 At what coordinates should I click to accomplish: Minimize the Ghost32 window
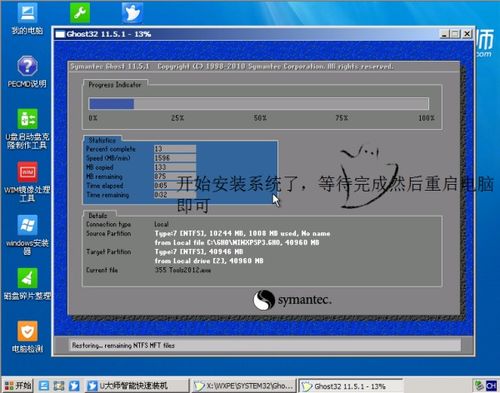tap(444, 34)
